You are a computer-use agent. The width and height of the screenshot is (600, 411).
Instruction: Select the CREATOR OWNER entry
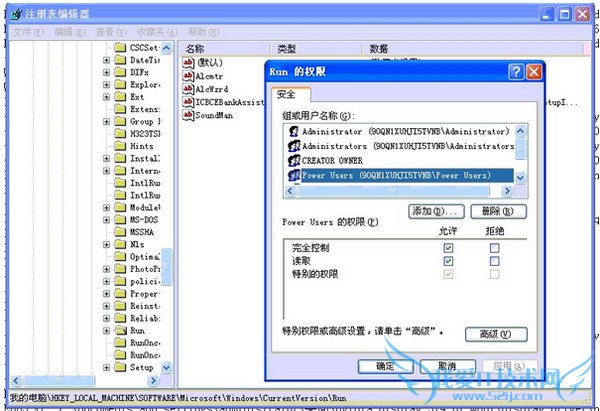click(332, 161)
